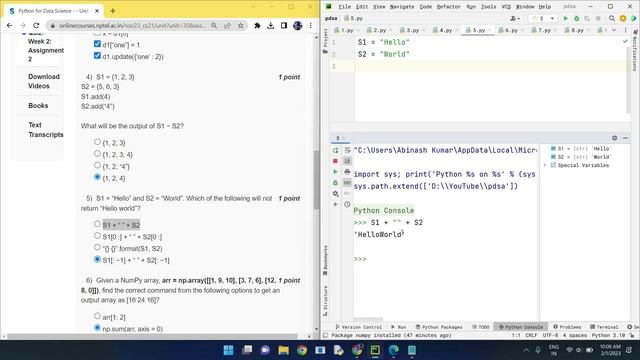Open the Books sidebar link

[38, 105]
